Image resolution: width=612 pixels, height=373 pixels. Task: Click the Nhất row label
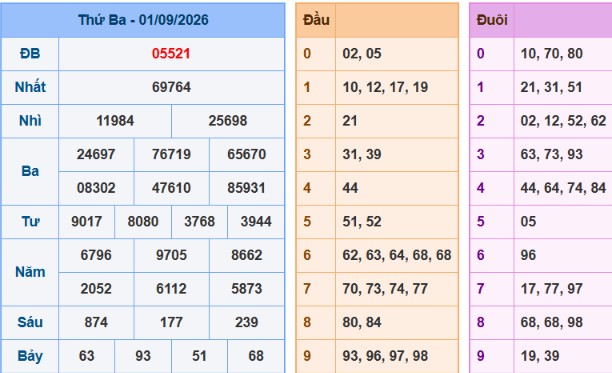click(x=30, y=87)
